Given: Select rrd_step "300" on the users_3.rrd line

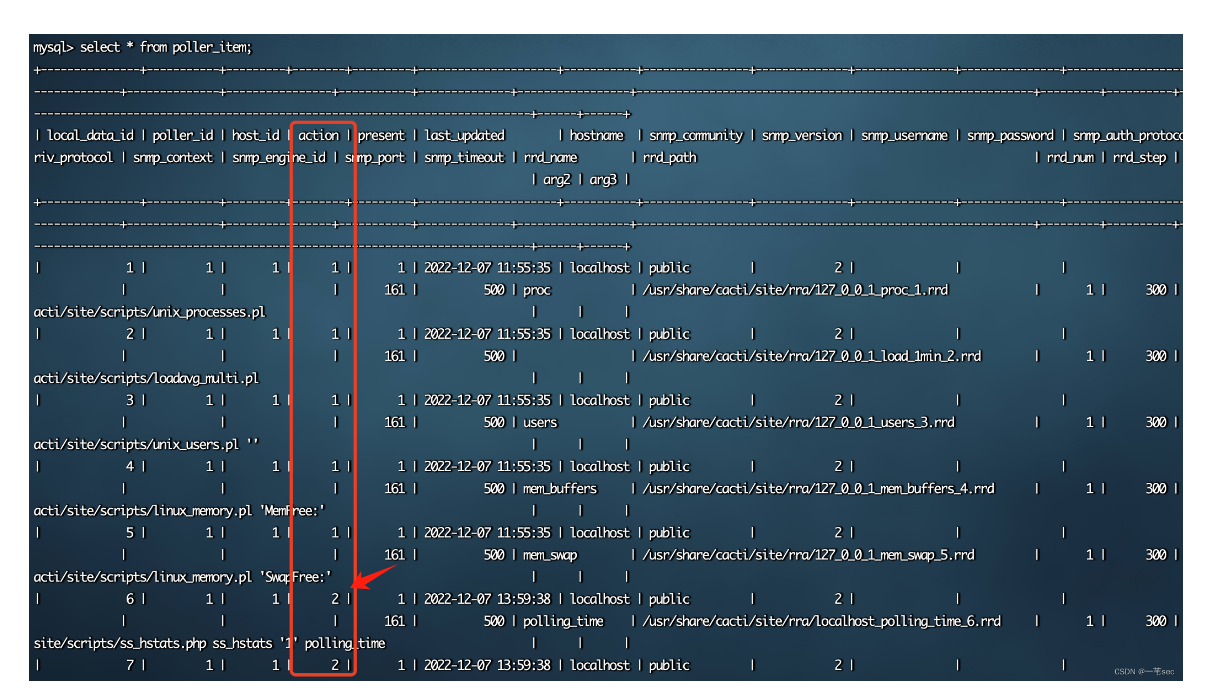Looking at the screenshot, I should coord(1156,422).
